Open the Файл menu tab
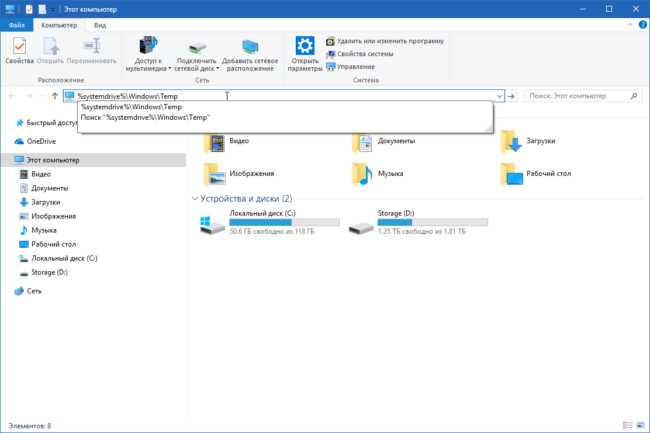The width and height of the screenshot is (650, 433). coord(17,25)
